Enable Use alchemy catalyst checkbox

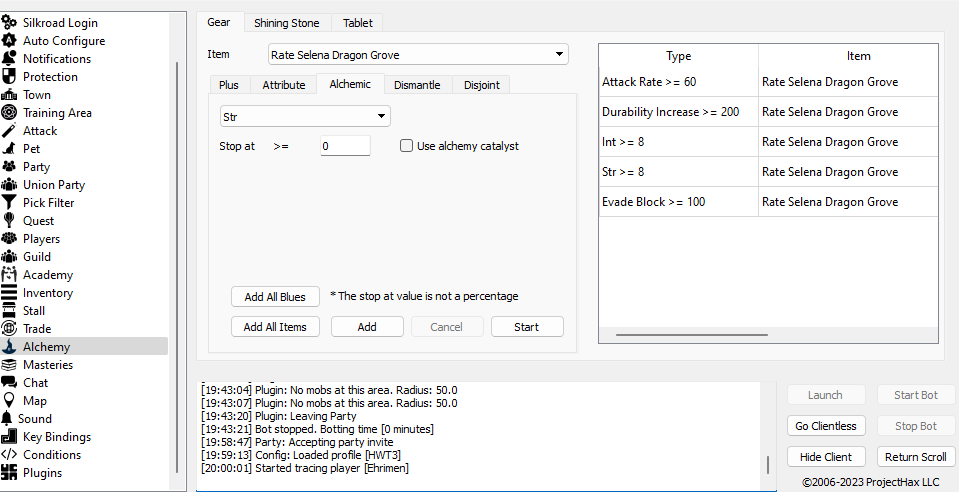pyautogui.click(x=406, y=146)
